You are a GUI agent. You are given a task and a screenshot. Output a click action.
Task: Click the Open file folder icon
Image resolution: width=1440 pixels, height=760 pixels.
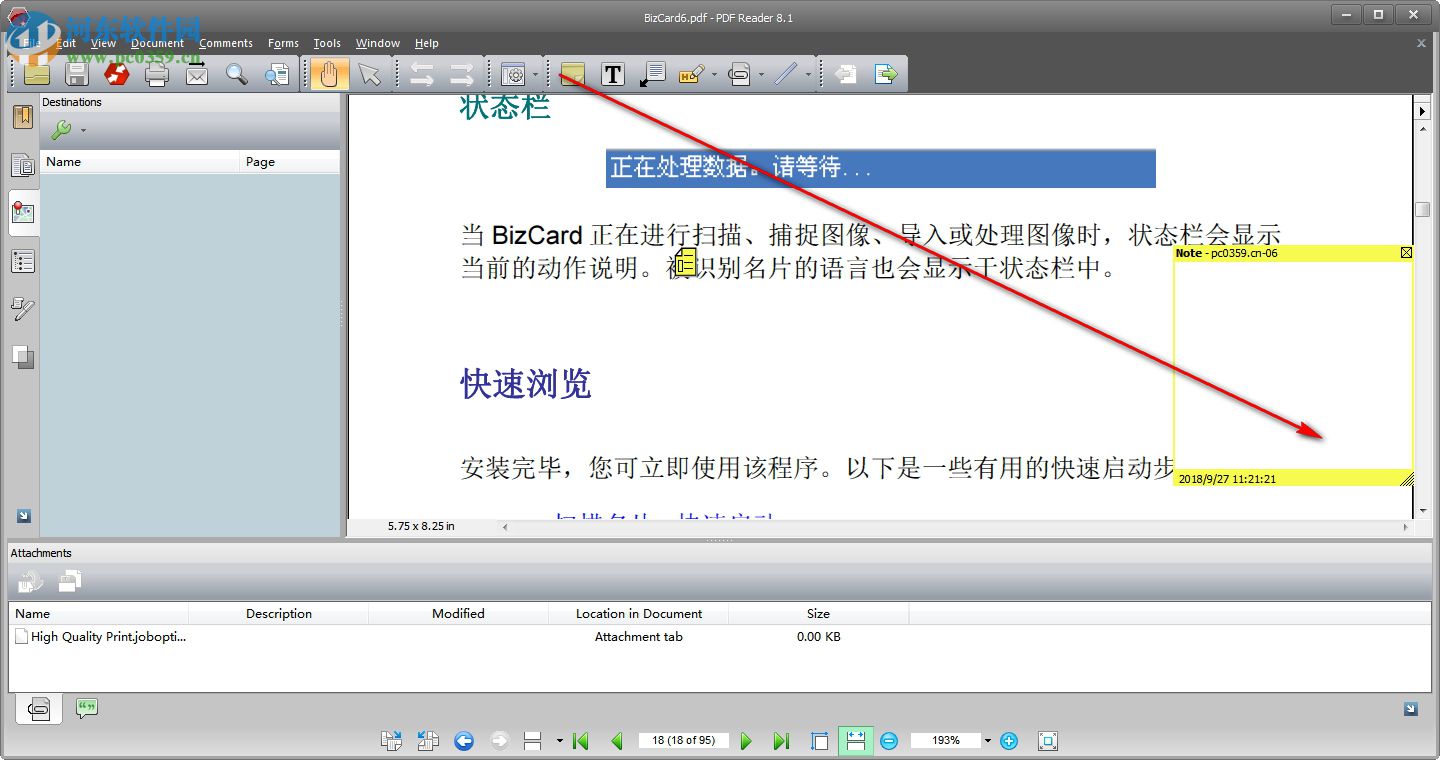coord(37,74)
